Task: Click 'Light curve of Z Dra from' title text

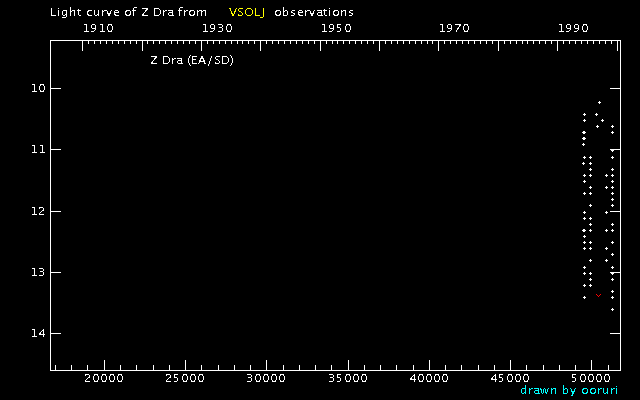Action: pos(128,12)
